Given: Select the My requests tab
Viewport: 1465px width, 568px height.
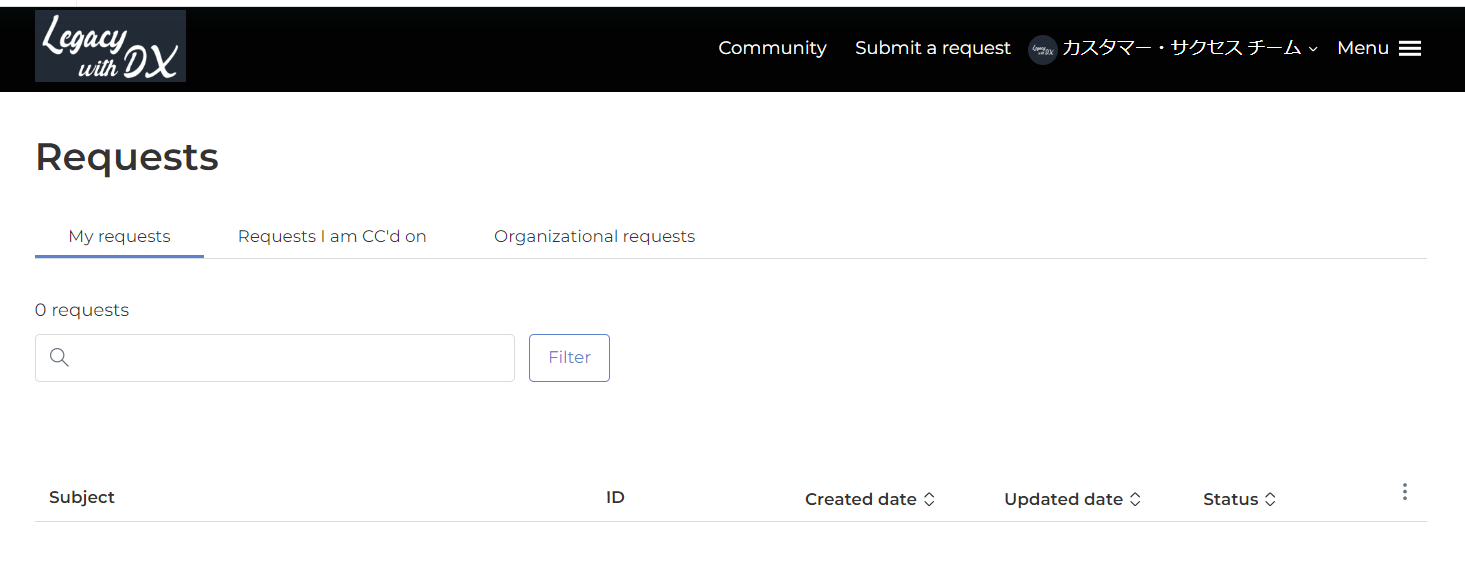Looking at the screenshot, I should point(119,237).
